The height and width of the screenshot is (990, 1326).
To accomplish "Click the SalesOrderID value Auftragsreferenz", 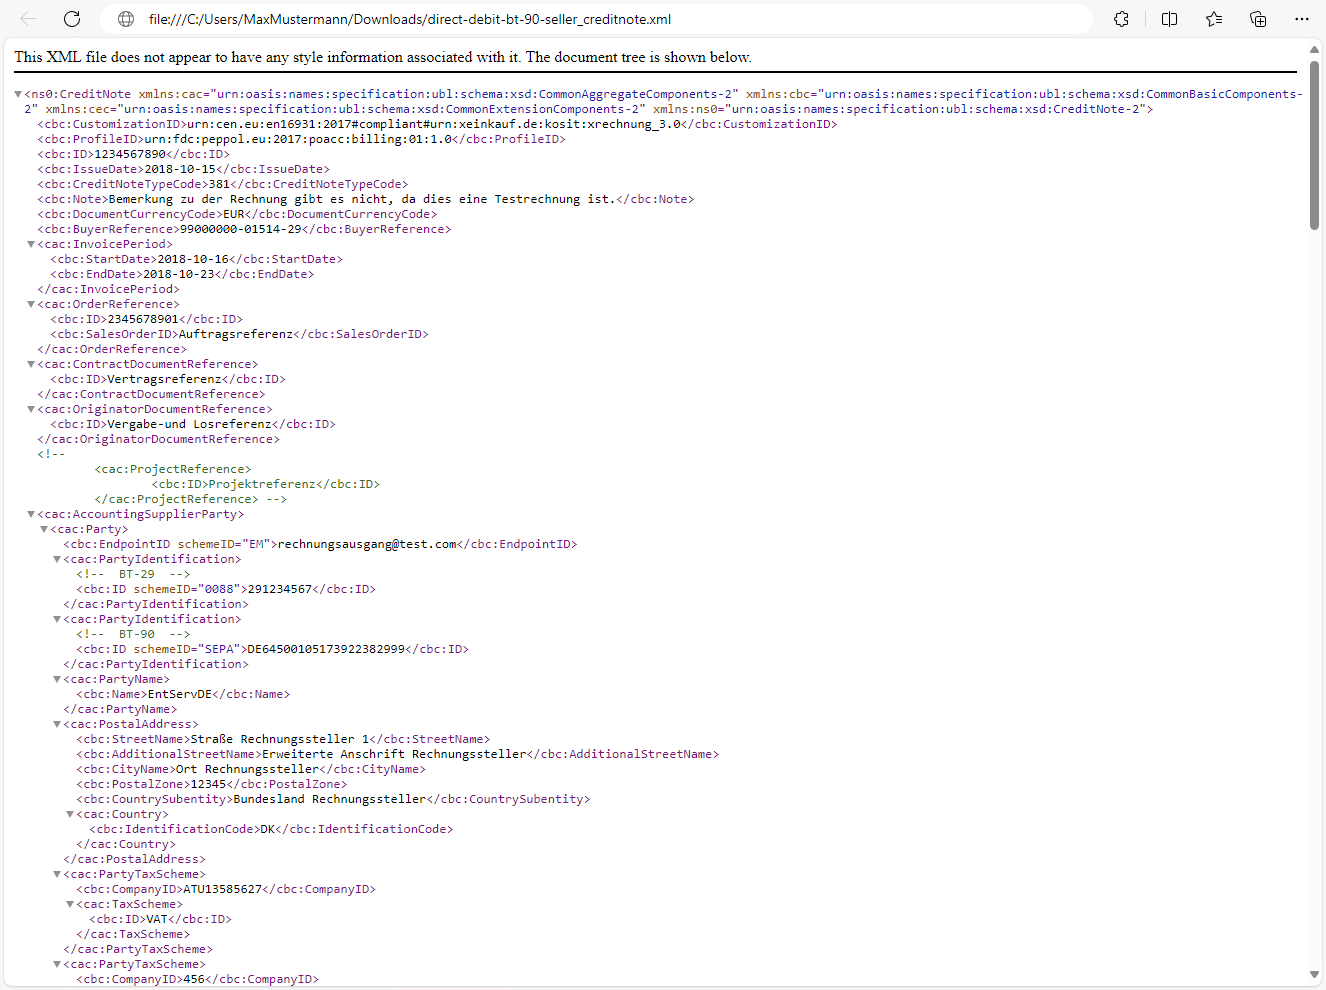I will point(236,334).
